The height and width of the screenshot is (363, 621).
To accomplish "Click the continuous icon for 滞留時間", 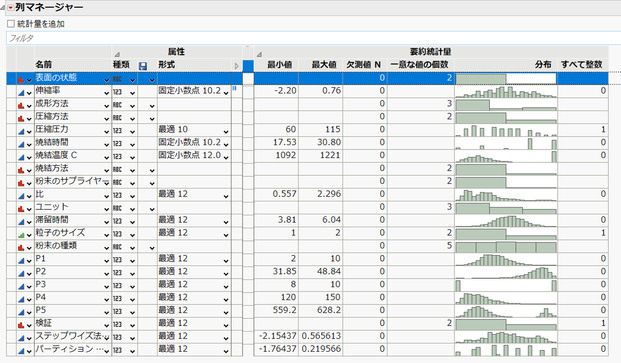I will pos(21,221).
